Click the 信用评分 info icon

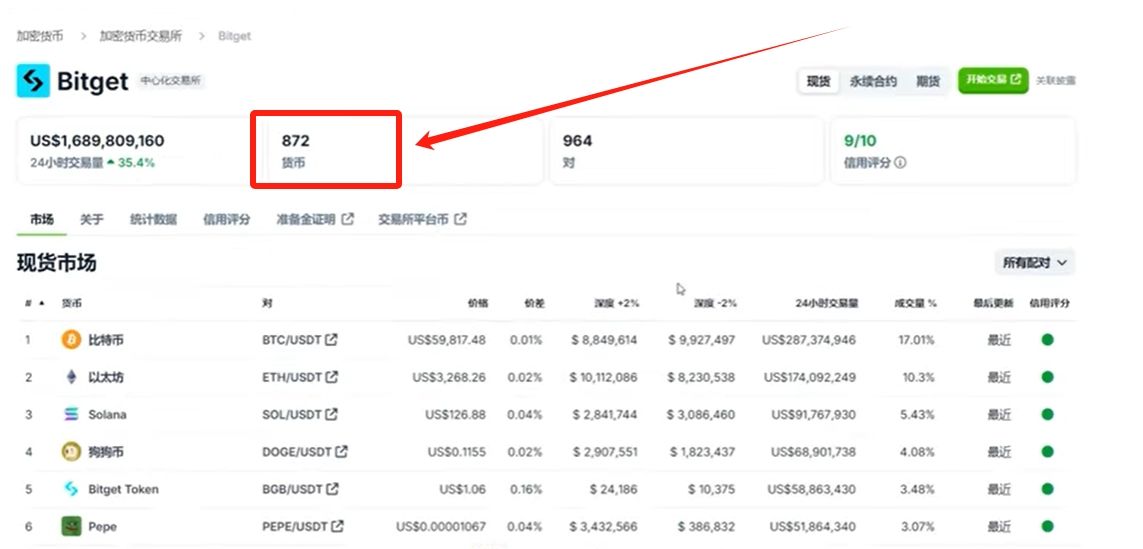[x=900, y=163]
